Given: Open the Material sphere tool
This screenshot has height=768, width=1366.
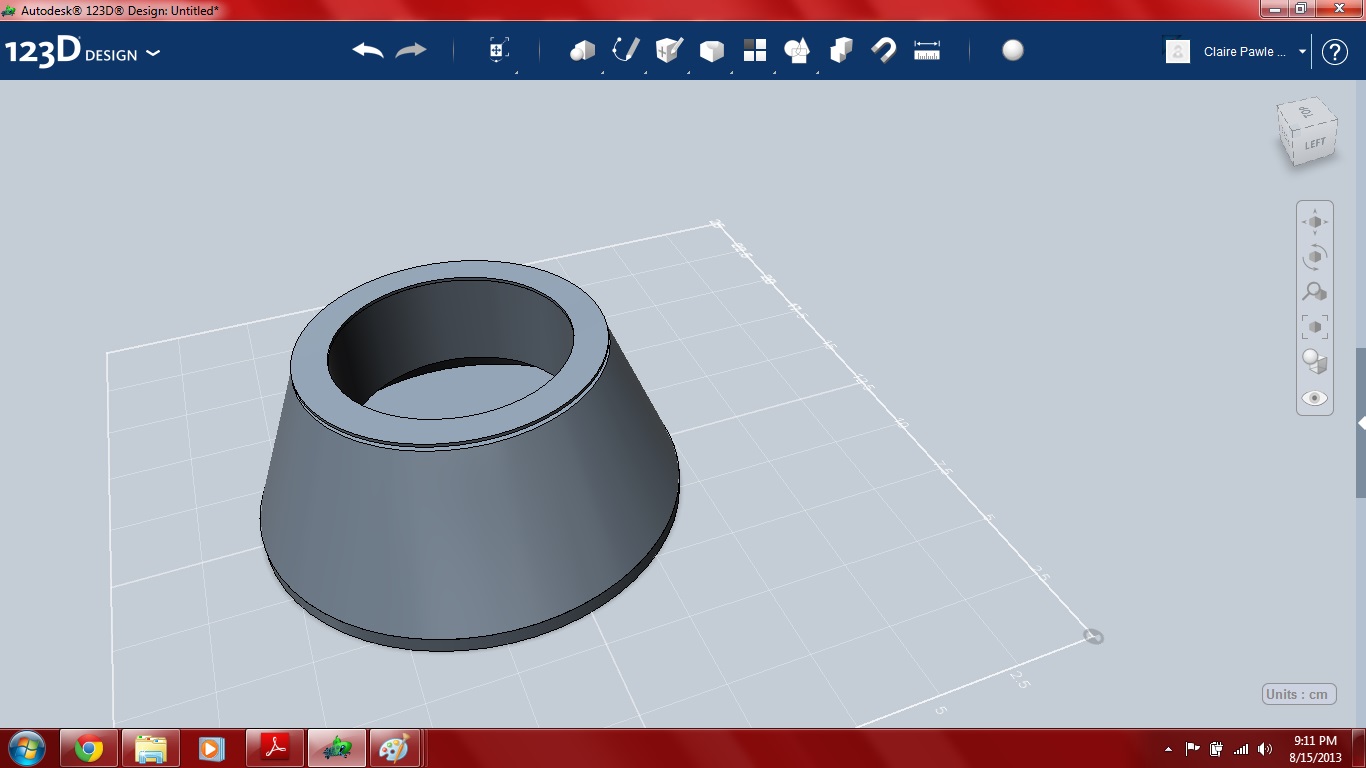Looking at the screenshot, I should coord(1013,50).
